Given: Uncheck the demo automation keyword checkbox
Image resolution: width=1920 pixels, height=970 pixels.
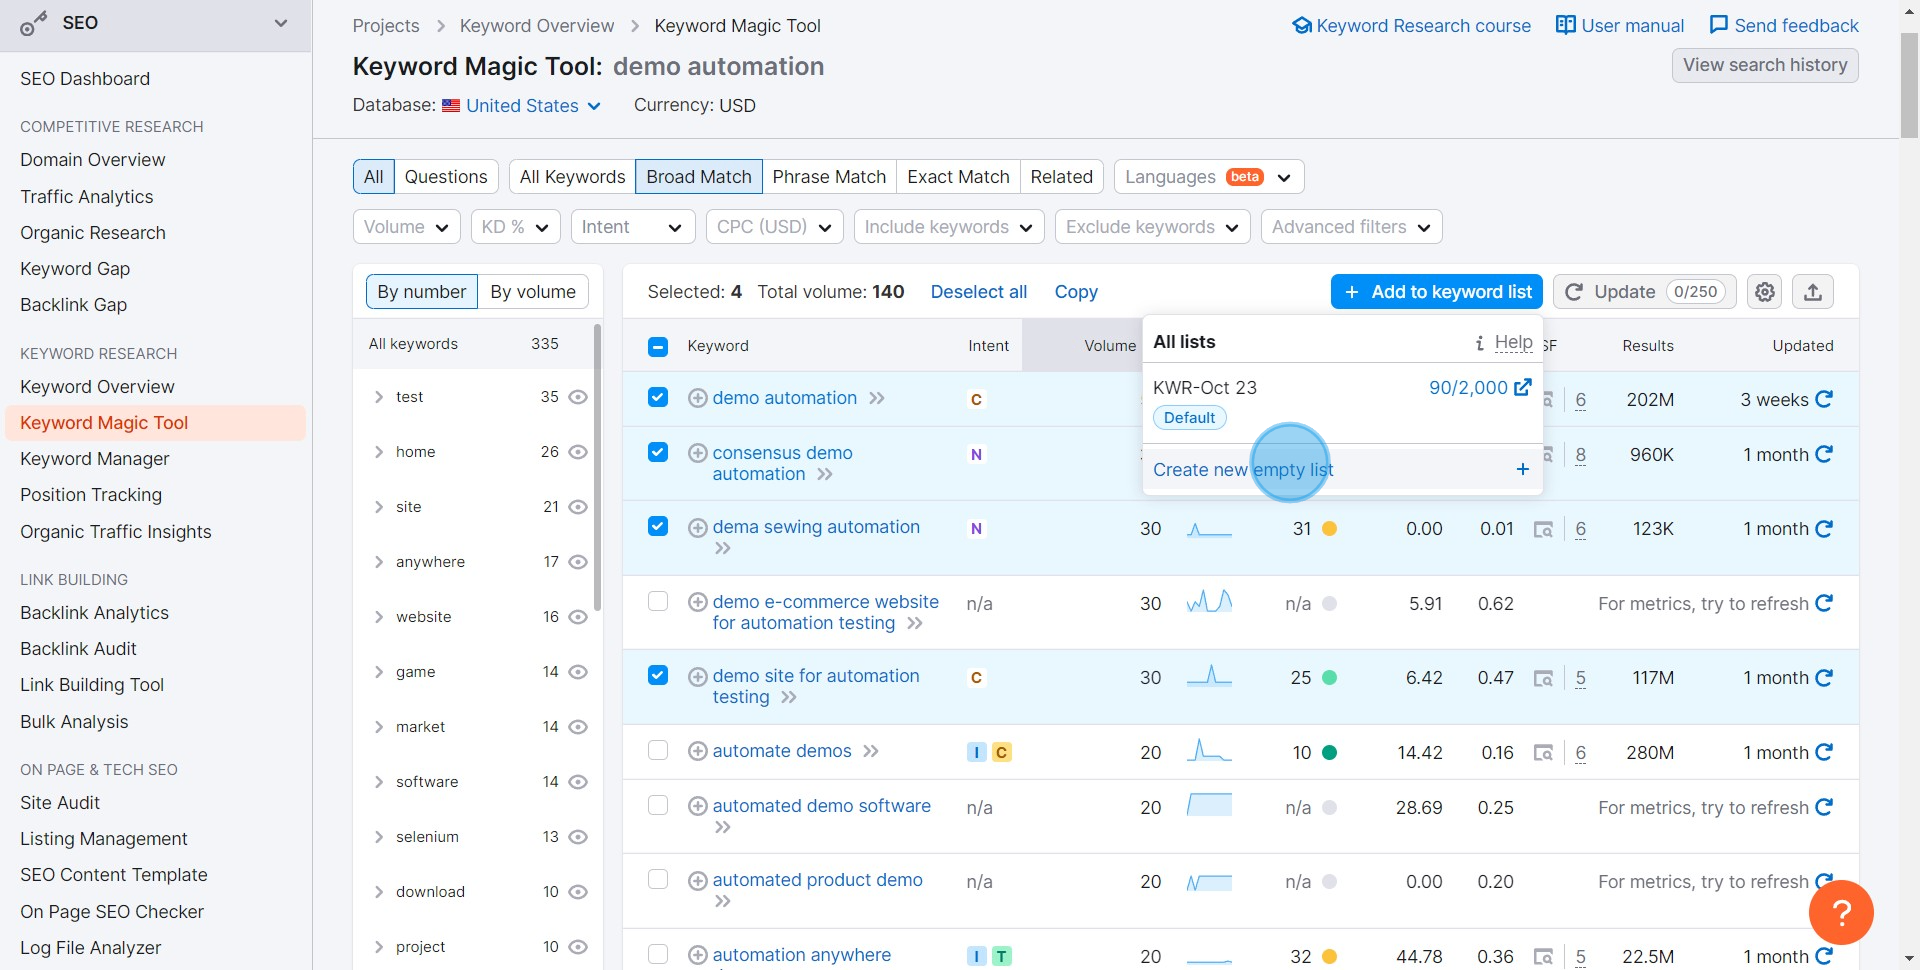Looking at the screenshot, I should pos(657,397).
